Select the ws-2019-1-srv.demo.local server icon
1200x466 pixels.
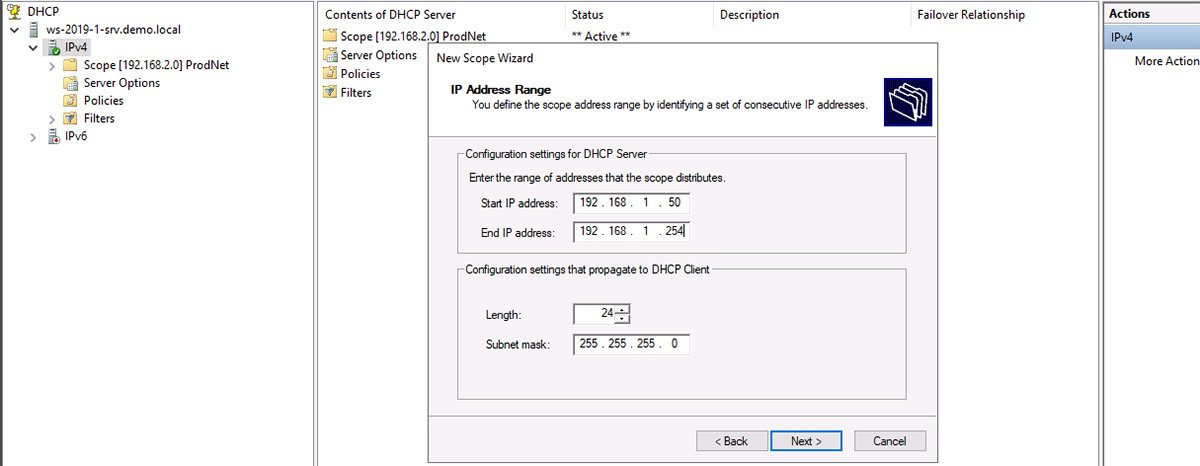coord(34,30)
